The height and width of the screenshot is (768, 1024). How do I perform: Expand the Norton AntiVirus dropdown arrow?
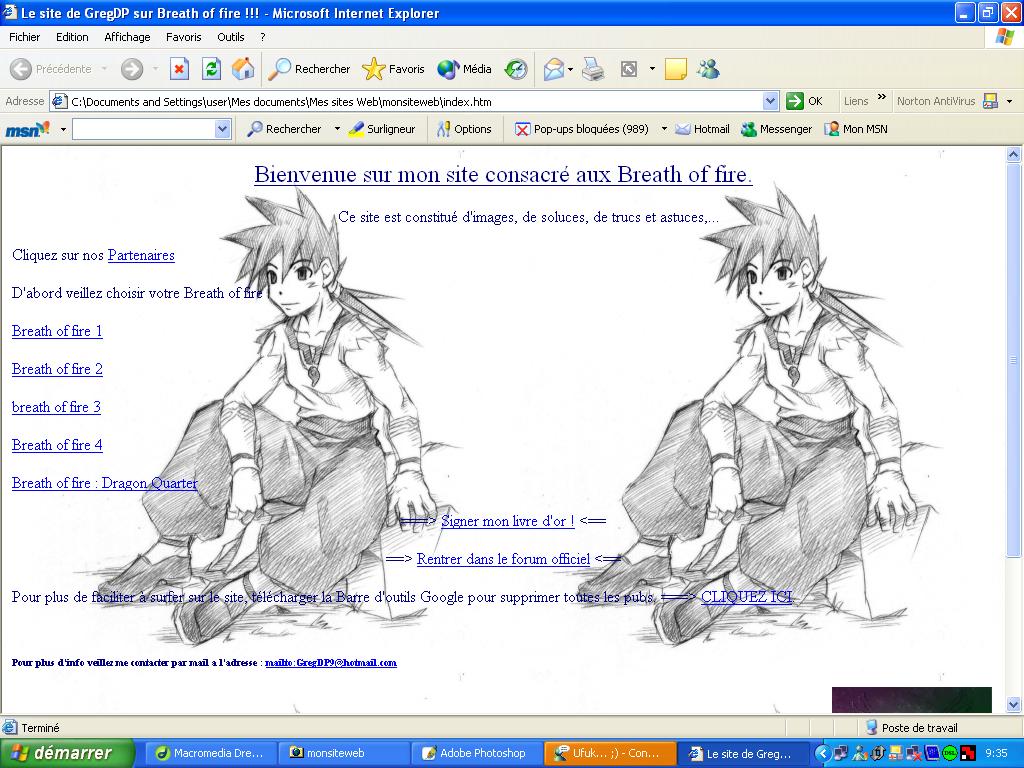click(1010, 101)
